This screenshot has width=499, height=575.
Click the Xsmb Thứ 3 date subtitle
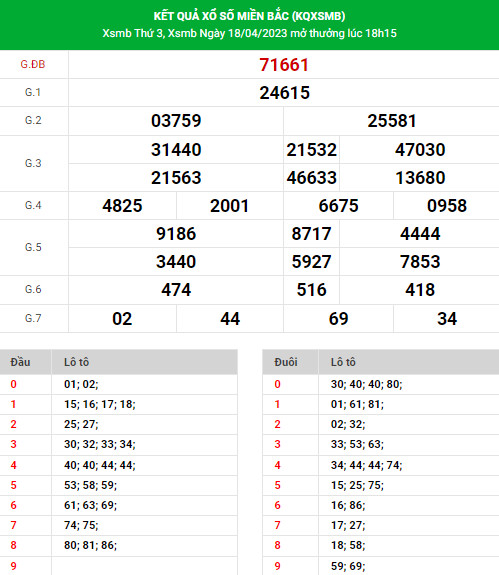[249, 33]
